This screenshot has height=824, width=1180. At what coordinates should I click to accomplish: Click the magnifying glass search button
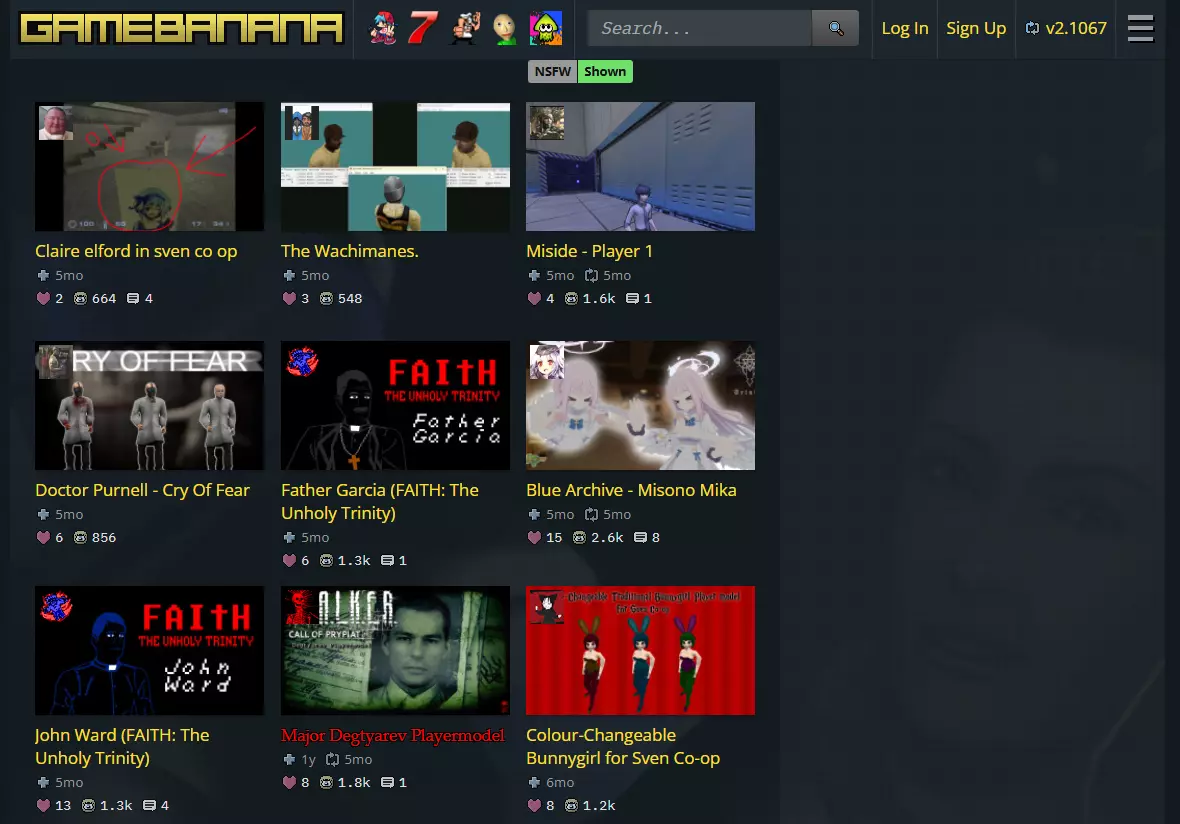[x=835, y=29]
